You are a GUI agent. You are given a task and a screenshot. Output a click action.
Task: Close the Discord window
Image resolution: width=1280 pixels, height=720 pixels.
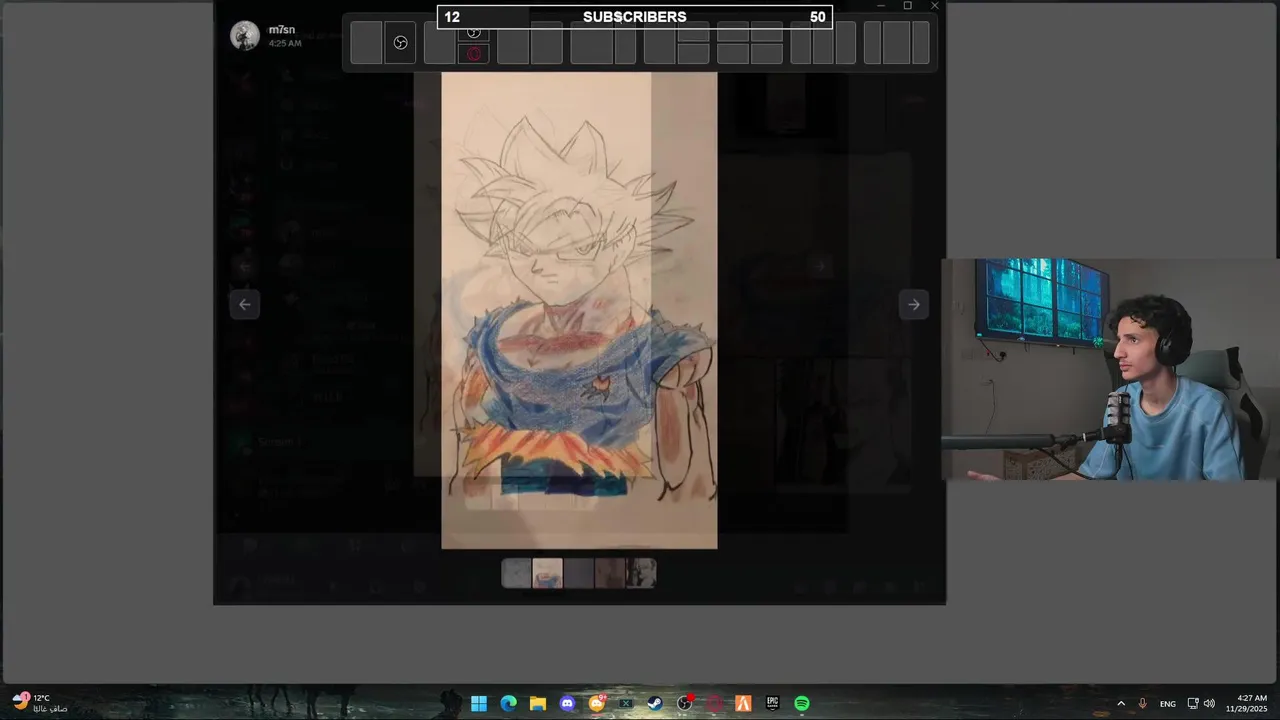[x=934, y=6]
